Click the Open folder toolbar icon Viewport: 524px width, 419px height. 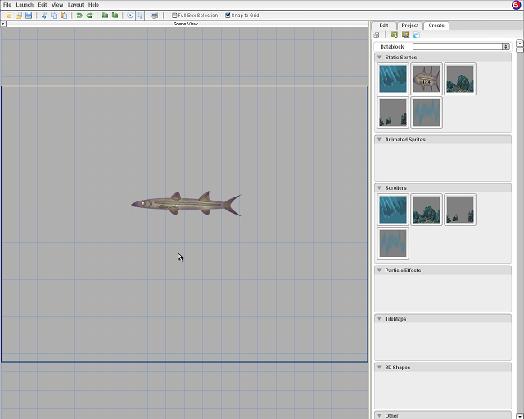[19, 16]
